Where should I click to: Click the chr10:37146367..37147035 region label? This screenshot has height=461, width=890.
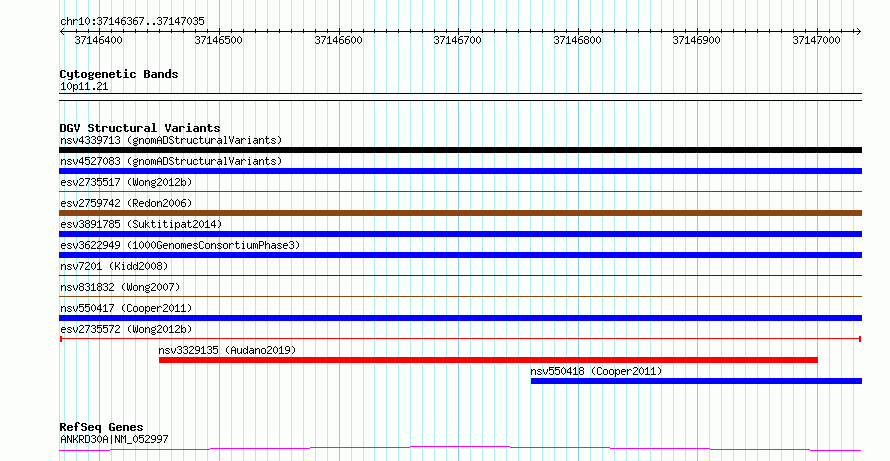(x=132, y=22)
